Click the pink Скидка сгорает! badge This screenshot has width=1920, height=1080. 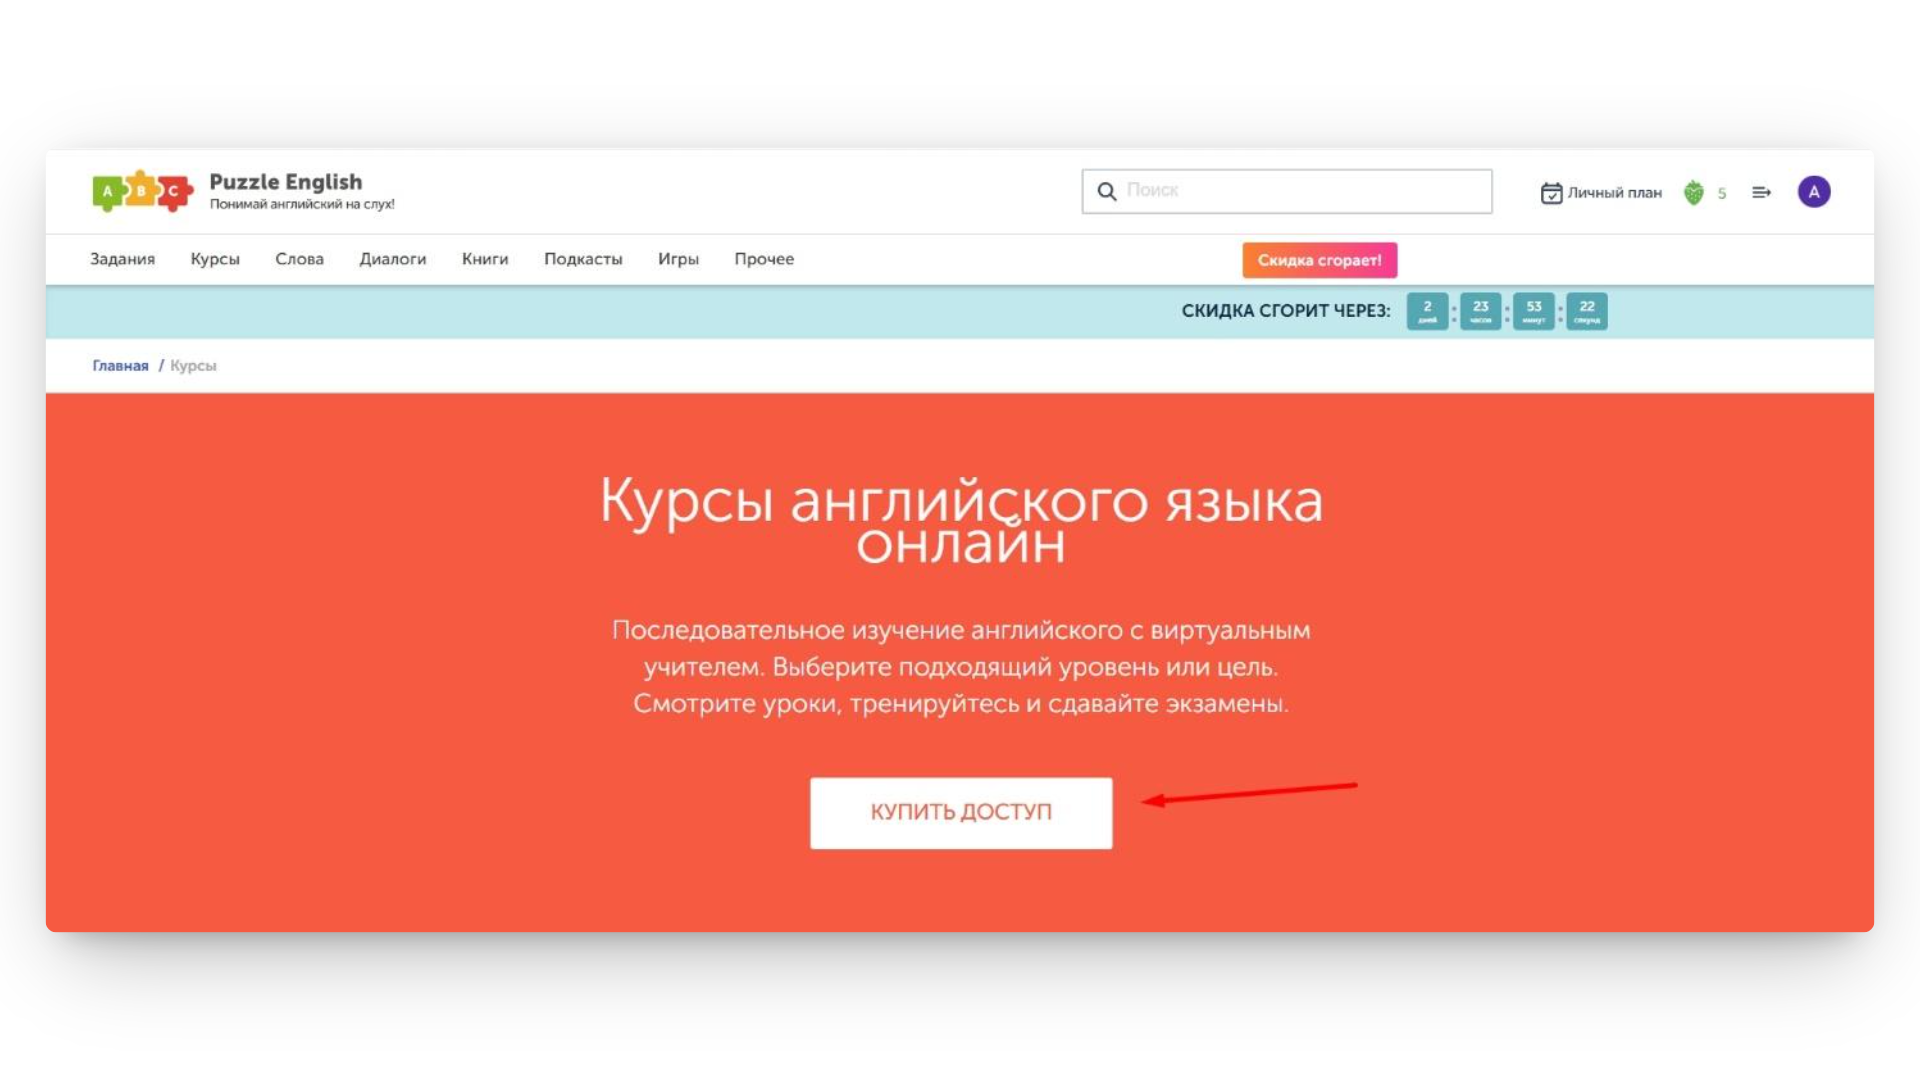tap(1319, 260)
